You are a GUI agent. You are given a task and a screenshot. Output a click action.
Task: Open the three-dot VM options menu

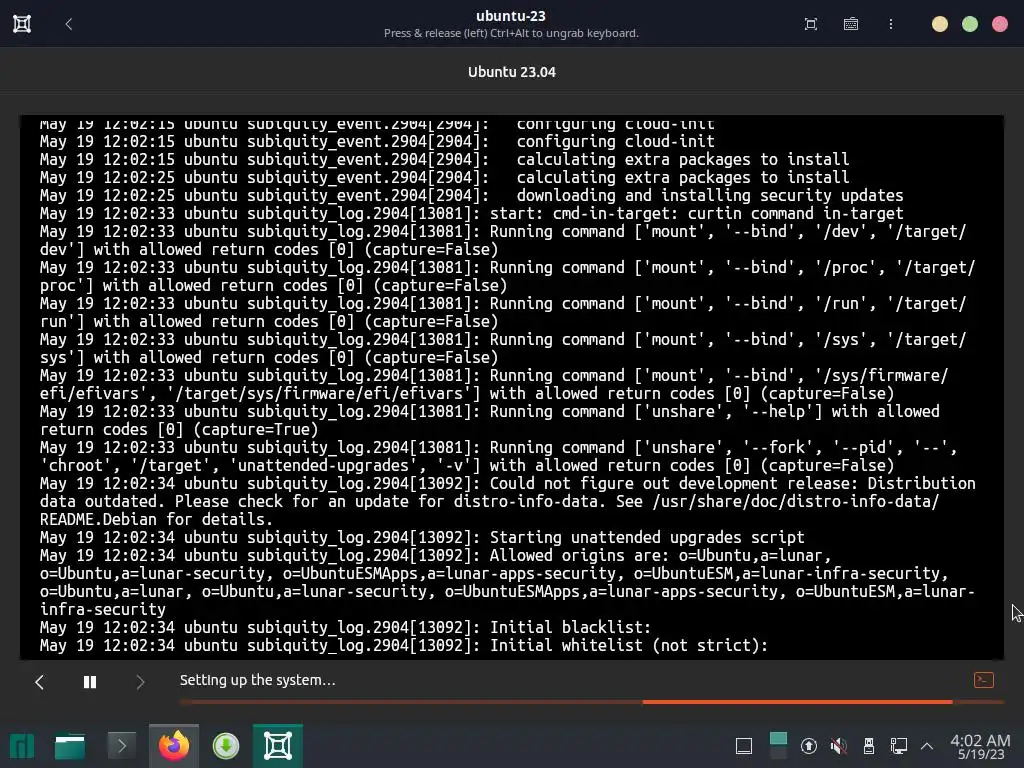point(891,24)
